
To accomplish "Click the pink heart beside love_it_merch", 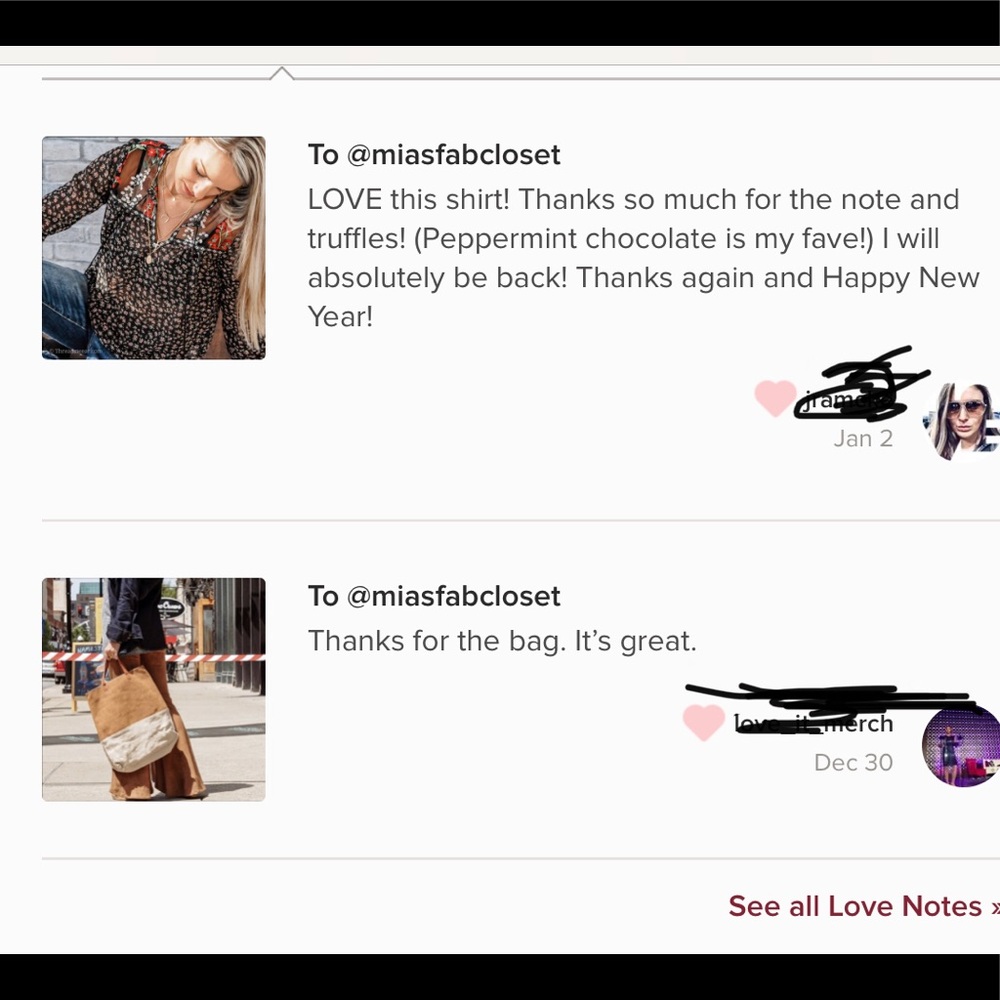I will click(703, 723).
